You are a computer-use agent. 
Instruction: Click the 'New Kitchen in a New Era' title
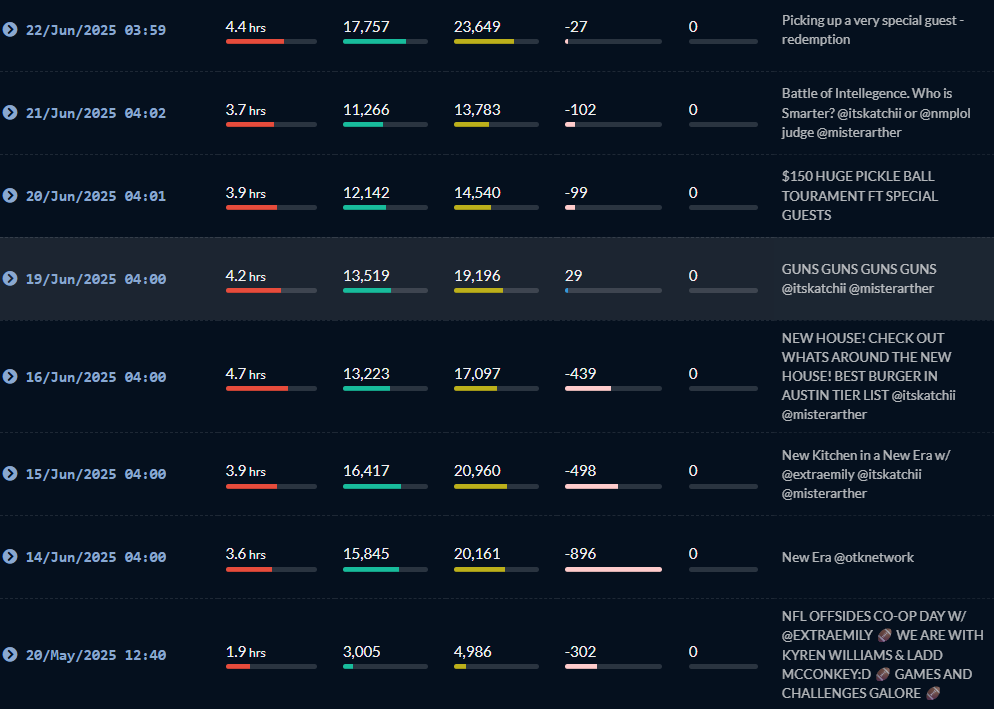tap(866, 474)
